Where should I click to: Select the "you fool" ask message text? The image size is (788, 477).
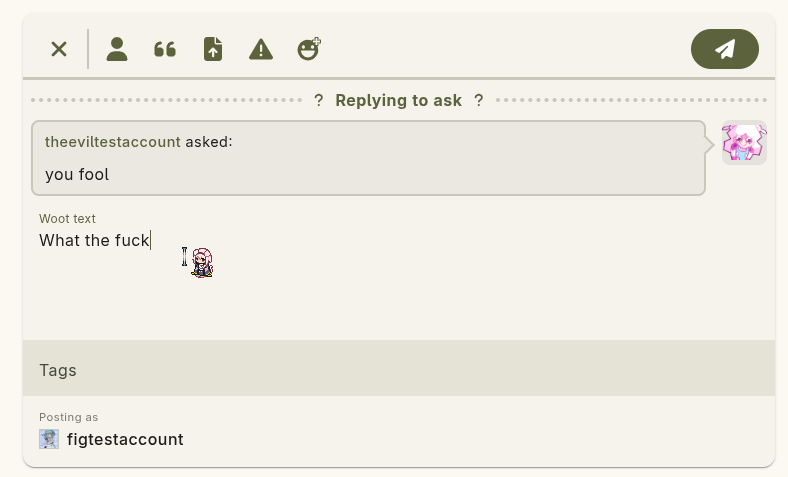[77, 174]
